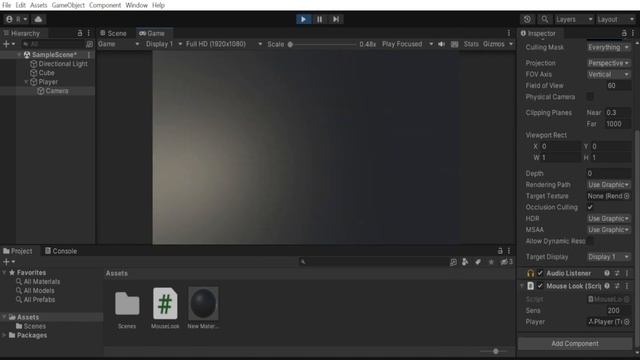Collapse the Mouse Look component expander
640x360 pixels.
522,286
